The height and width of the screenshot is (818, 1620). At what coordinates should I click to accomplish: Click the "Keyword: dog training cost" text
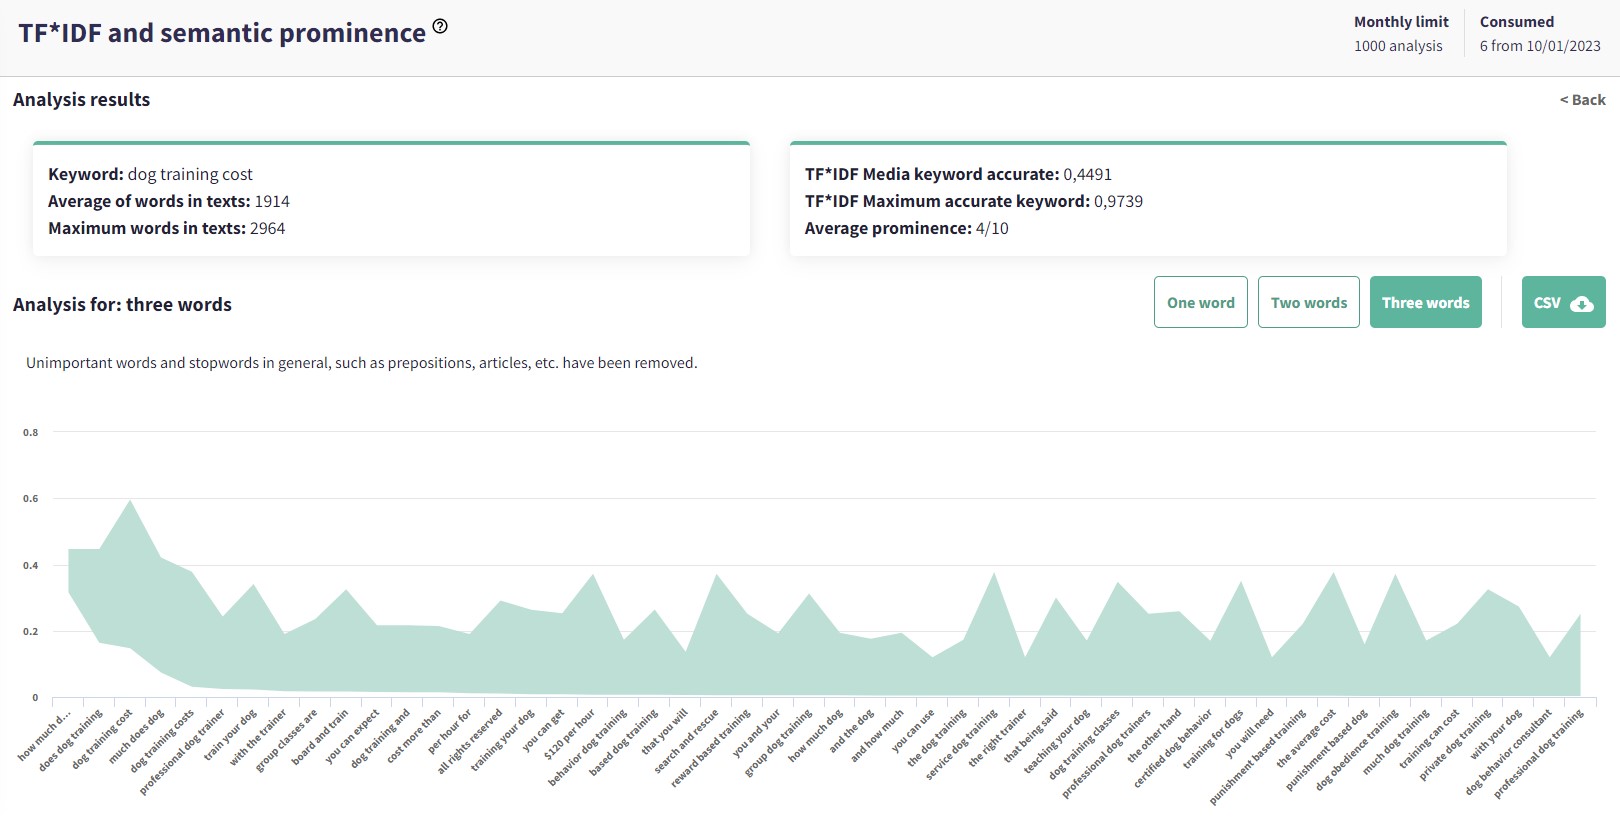(x=150, y=174)
